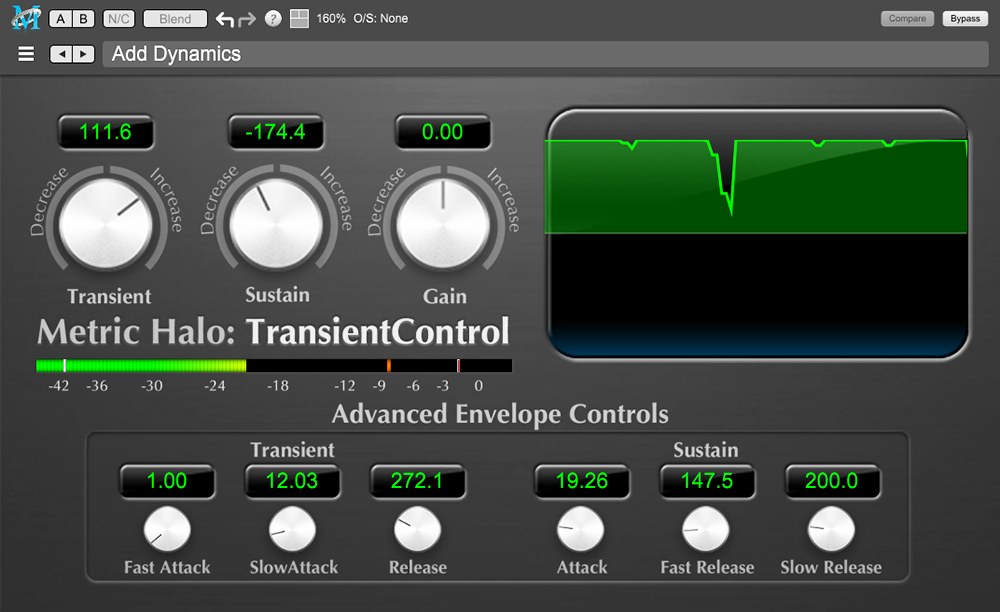Click the Sustain value field showing -174.4
The height and width of the screenshot is (612, 1000).
(x=273, y=132)
